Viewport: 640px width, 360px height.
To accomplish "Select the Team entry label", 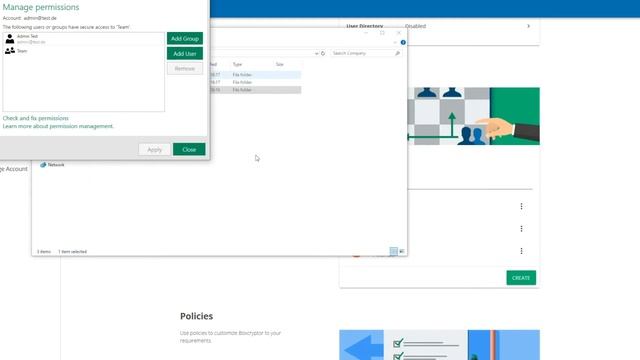I will click(22, 51).
